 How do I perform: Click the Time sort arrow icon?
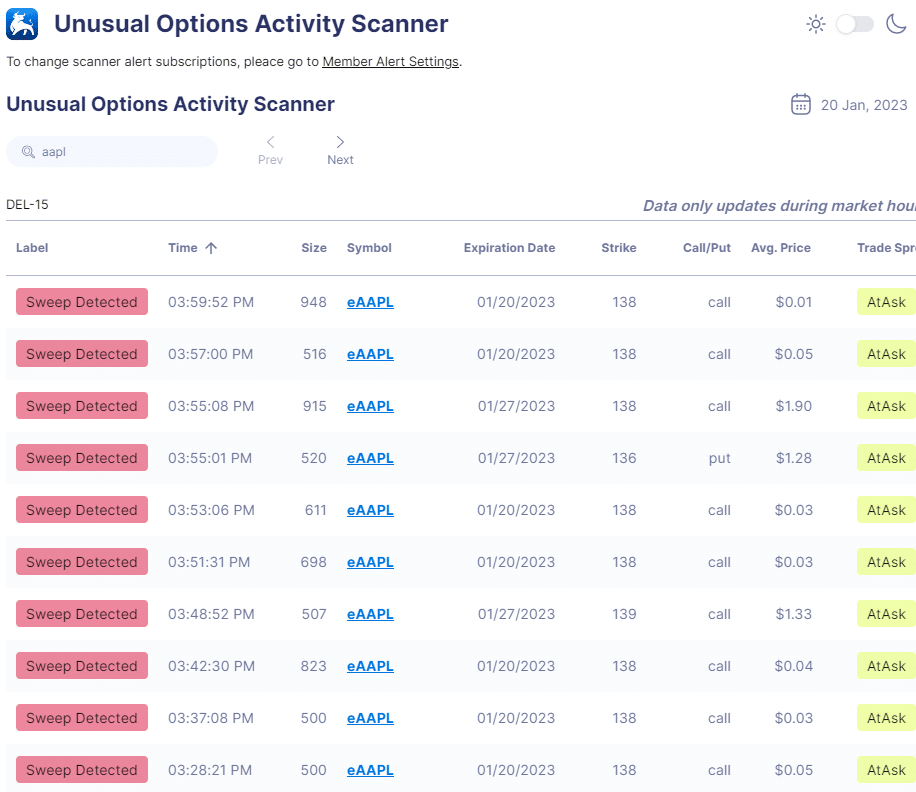point(211,248)
